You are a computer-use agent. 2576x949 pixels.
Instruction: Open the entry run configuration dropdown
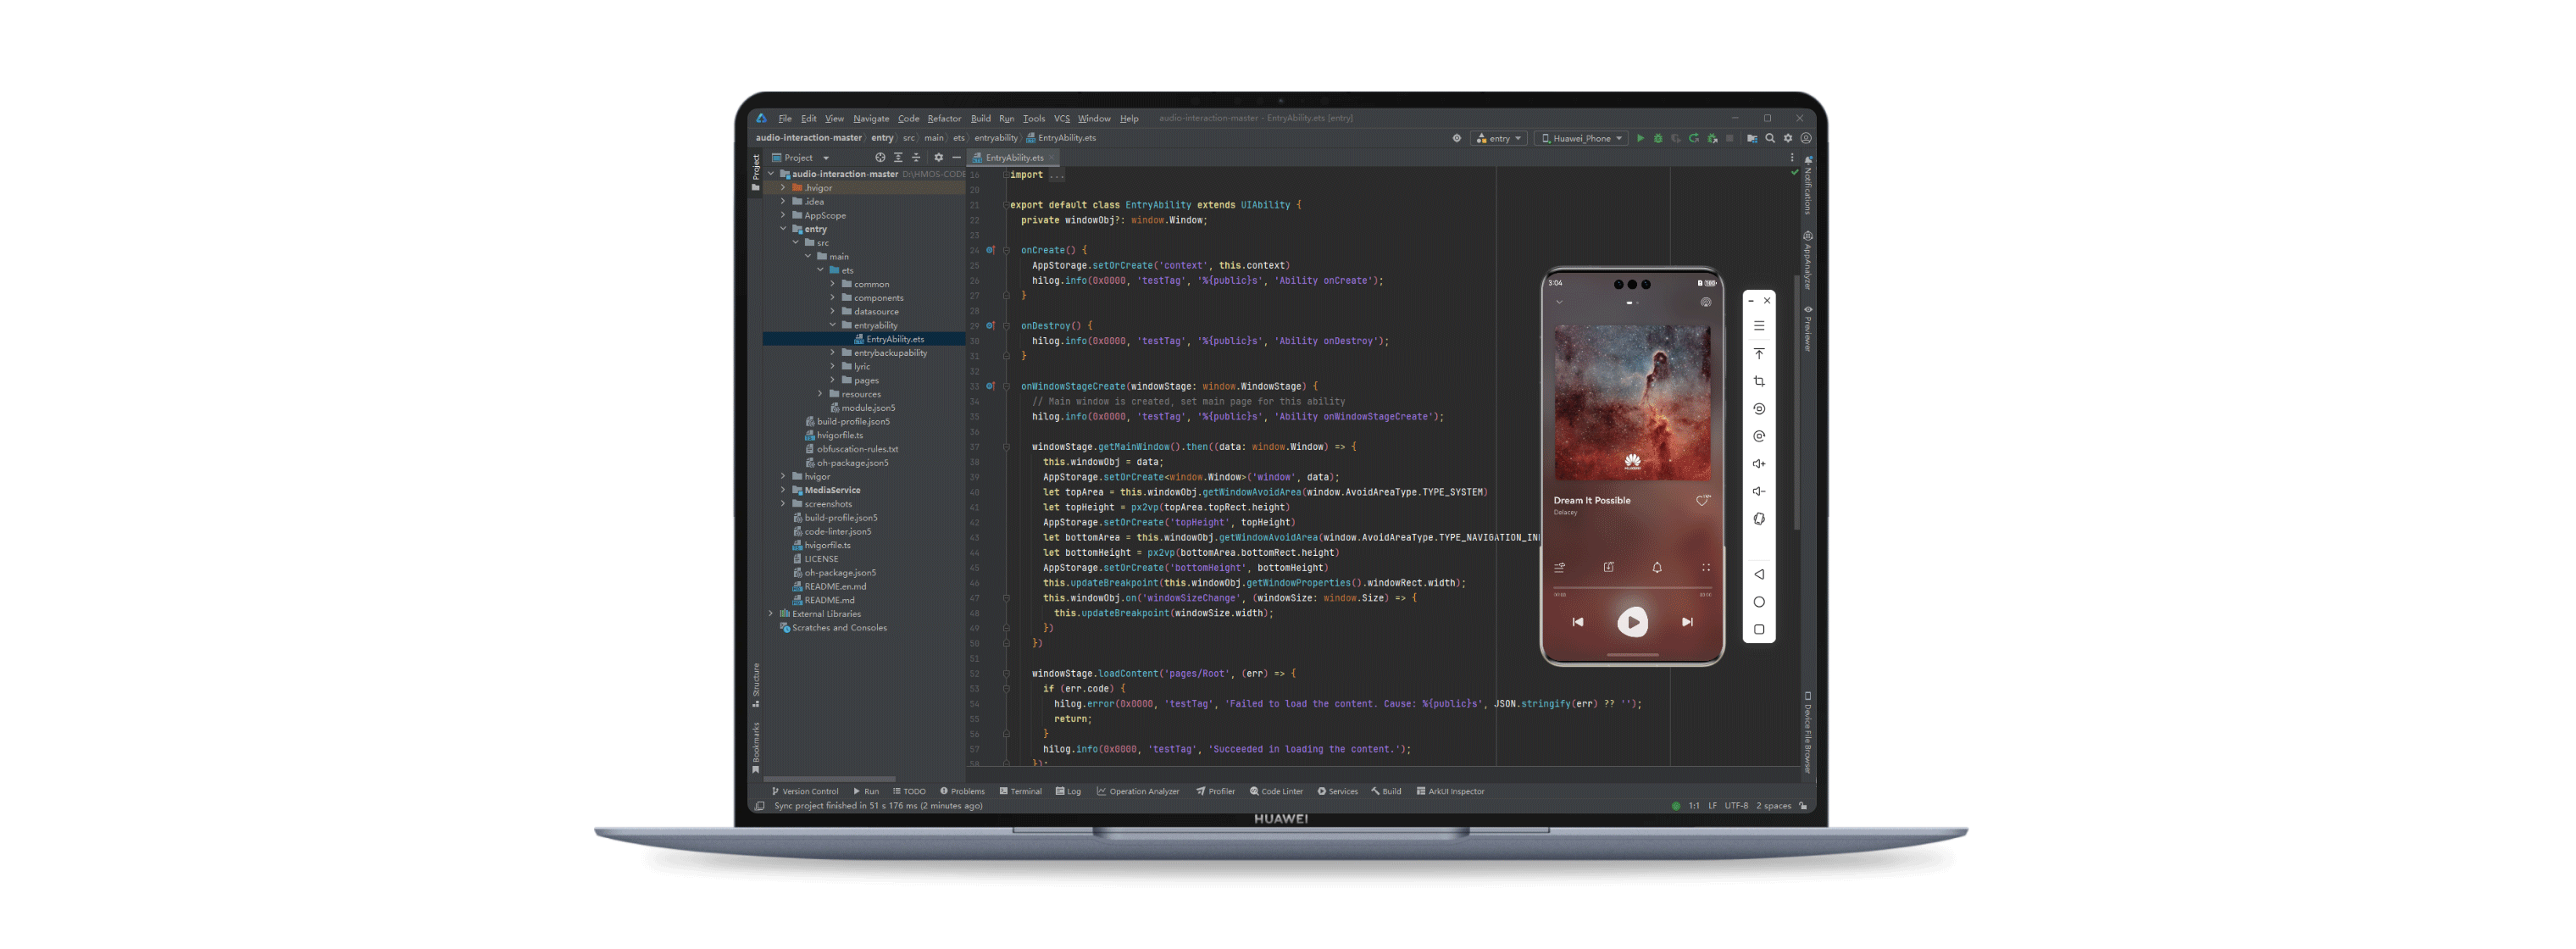(x=1499, y=139)
